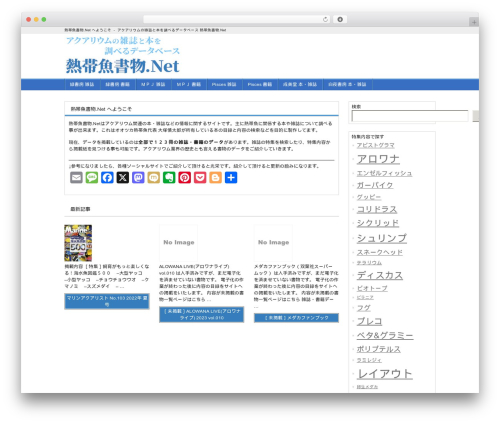Viewport: 500px width, 423px height.
Task: Click the browser address bar
Action: coord(237,19)
